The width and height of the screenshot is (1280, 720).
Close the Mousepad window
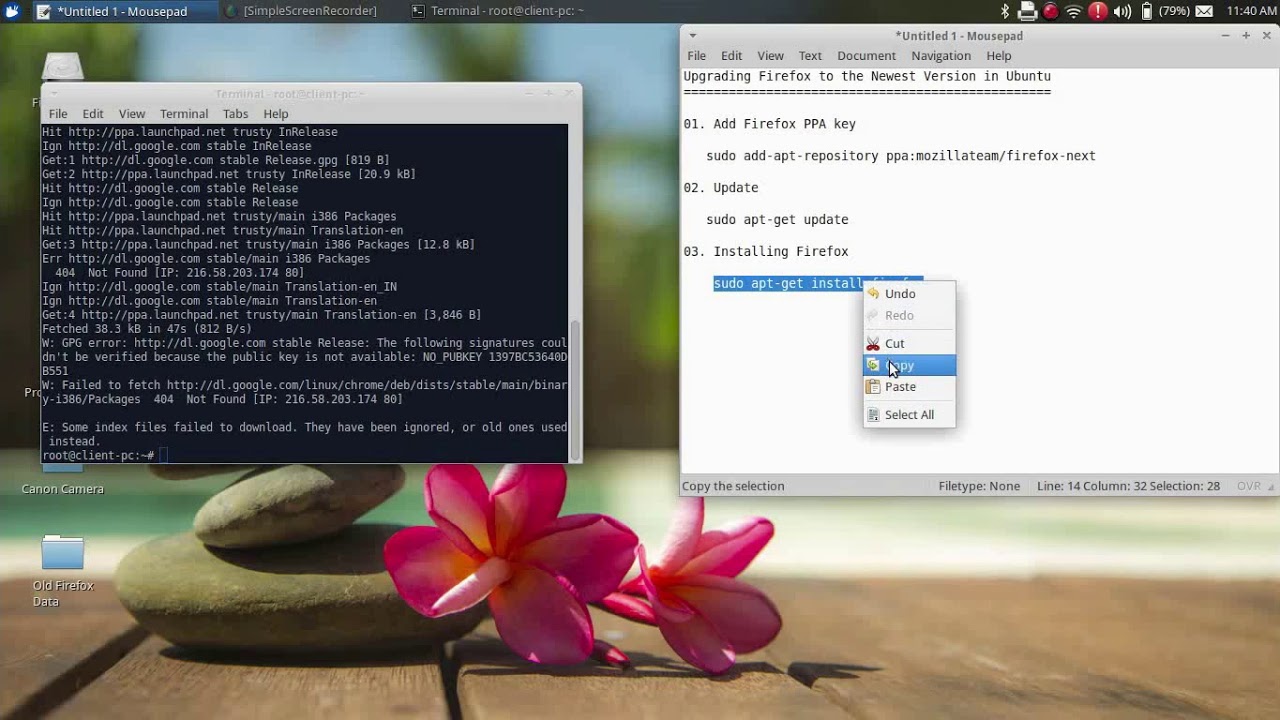click(x=1267, y=36)
